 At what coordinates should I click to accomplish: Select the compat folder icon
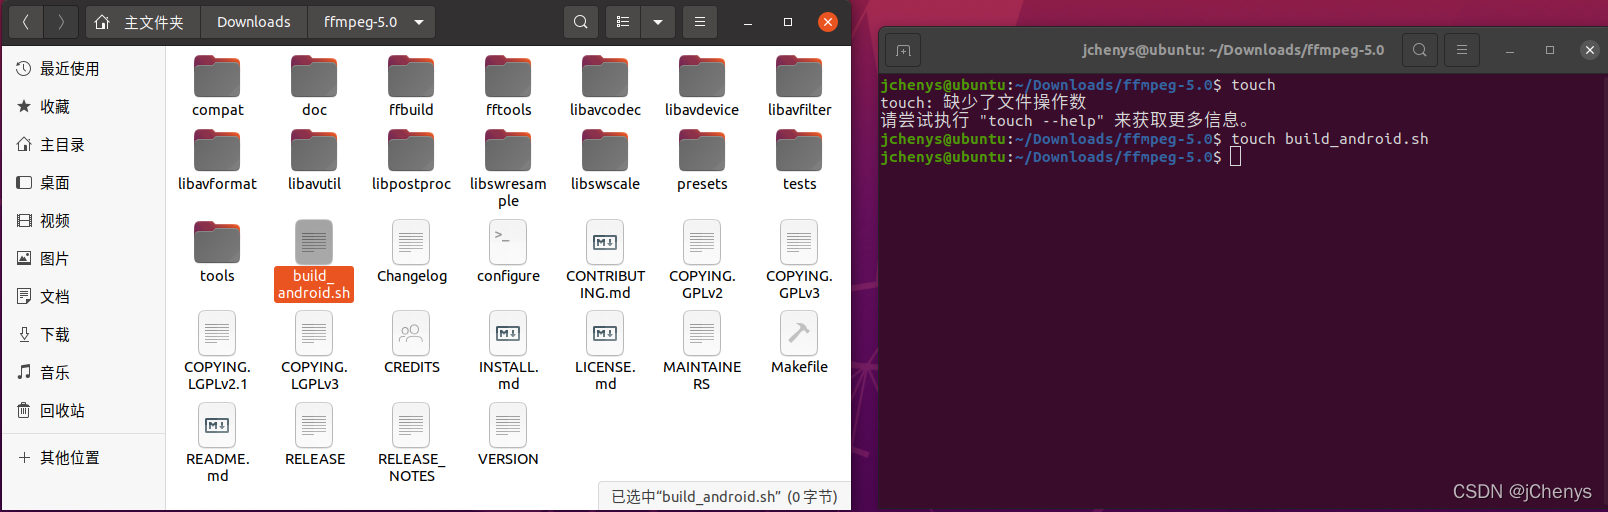(217, 76)
